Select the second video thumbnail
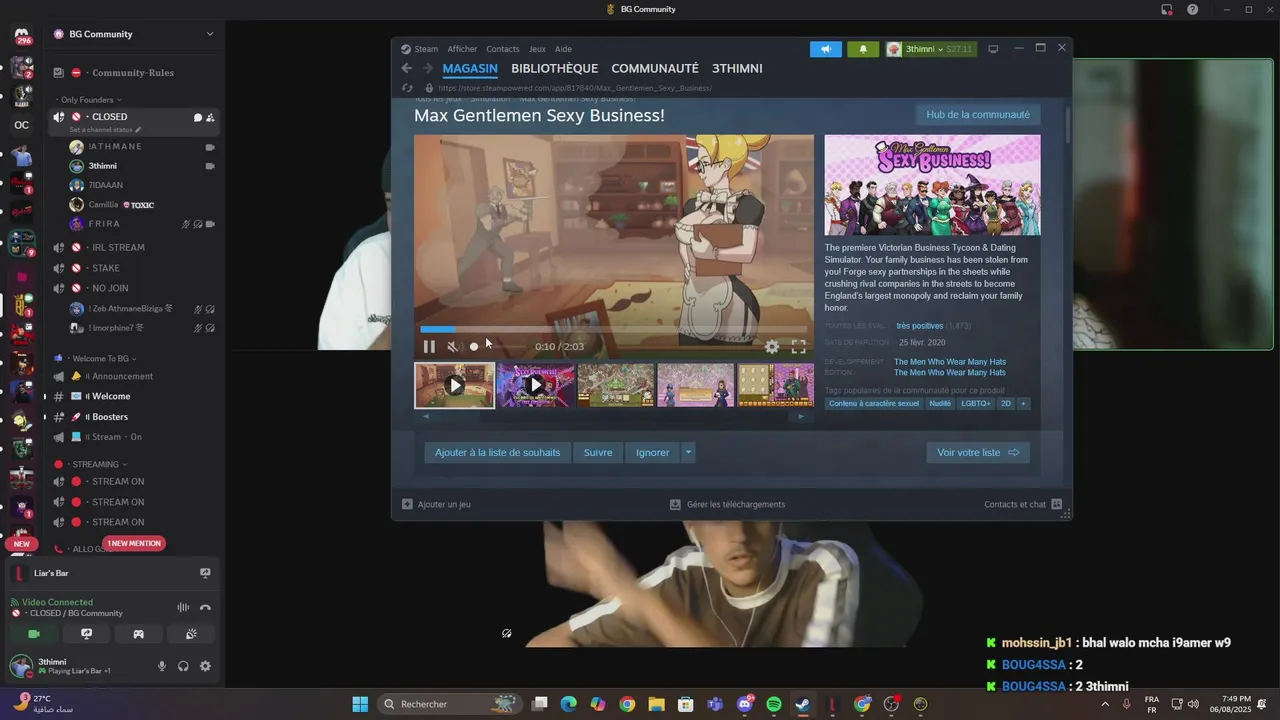The height and width of the screenshot is (720, 1280). tap(536, 385)
